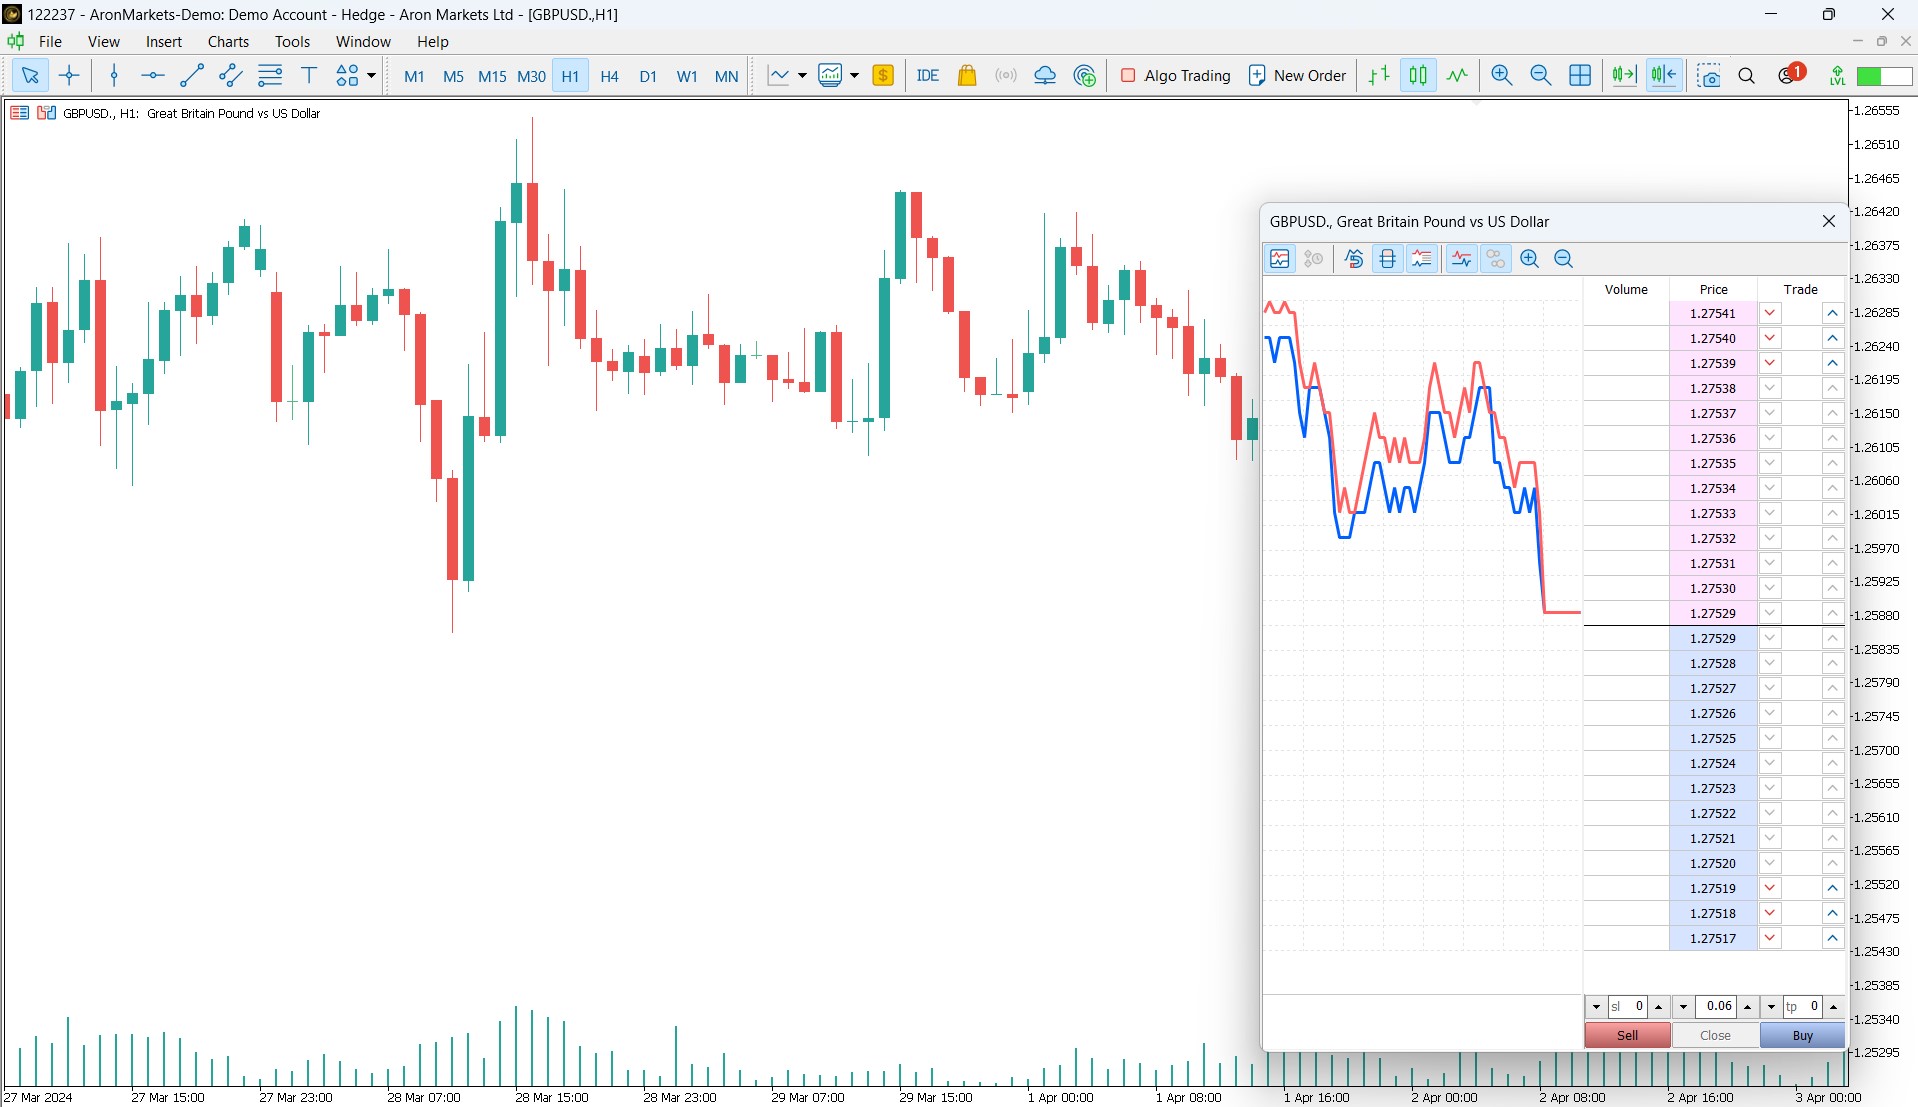Toggle Algo Trading on
The width and height of the screenshot is (1918, 1107).
(x=1176, y=76)
